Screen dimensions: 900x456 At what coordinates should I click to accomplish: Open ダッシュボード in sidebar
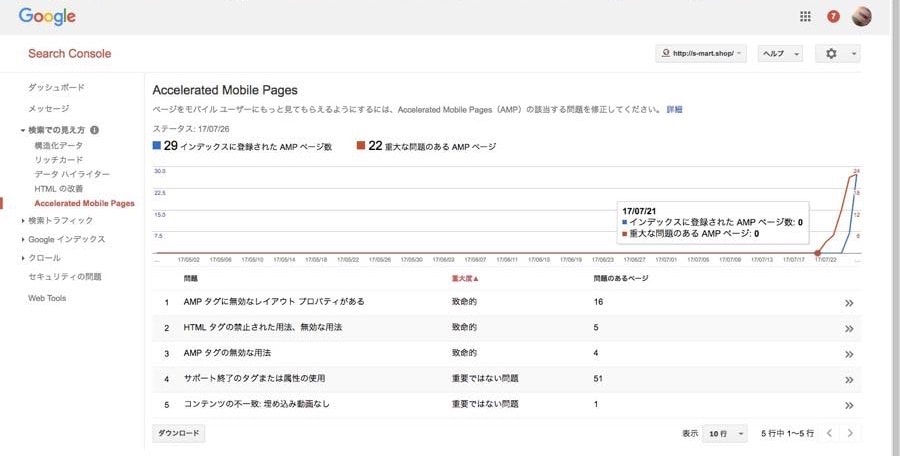[56, 87]
